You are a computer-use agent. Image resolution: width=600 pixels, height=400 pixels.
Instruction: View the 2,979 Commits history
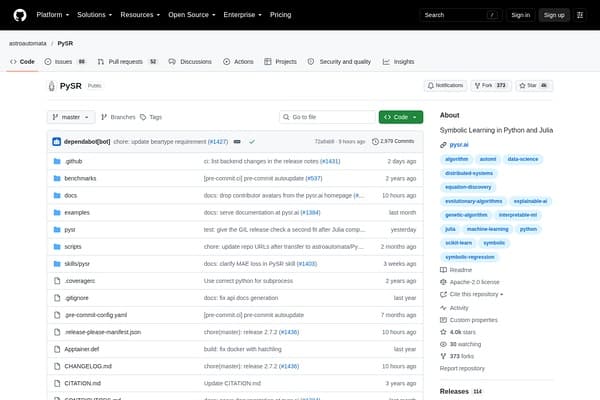(393, 142)
